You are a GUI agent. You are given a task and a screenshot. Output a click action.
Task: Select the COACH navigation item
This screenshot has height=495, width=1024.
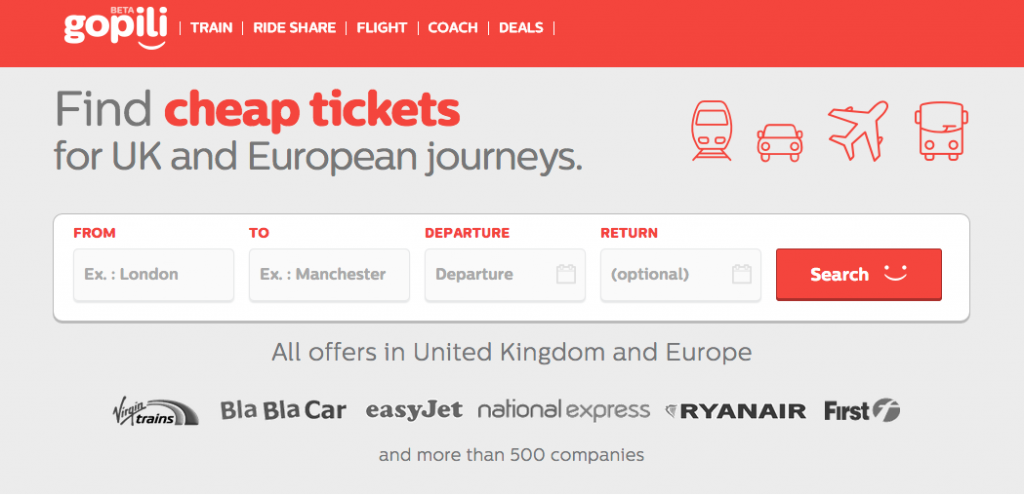[x=453, y=28]
